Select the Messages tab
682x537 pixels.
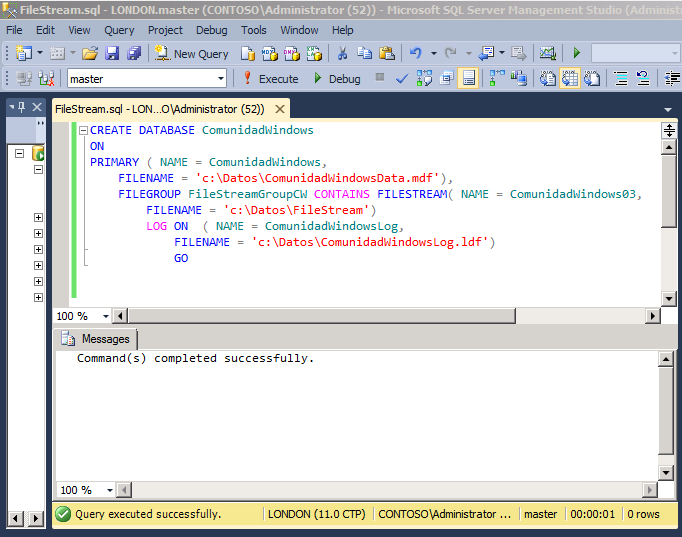pyautogui.click(x=96, y=339)
